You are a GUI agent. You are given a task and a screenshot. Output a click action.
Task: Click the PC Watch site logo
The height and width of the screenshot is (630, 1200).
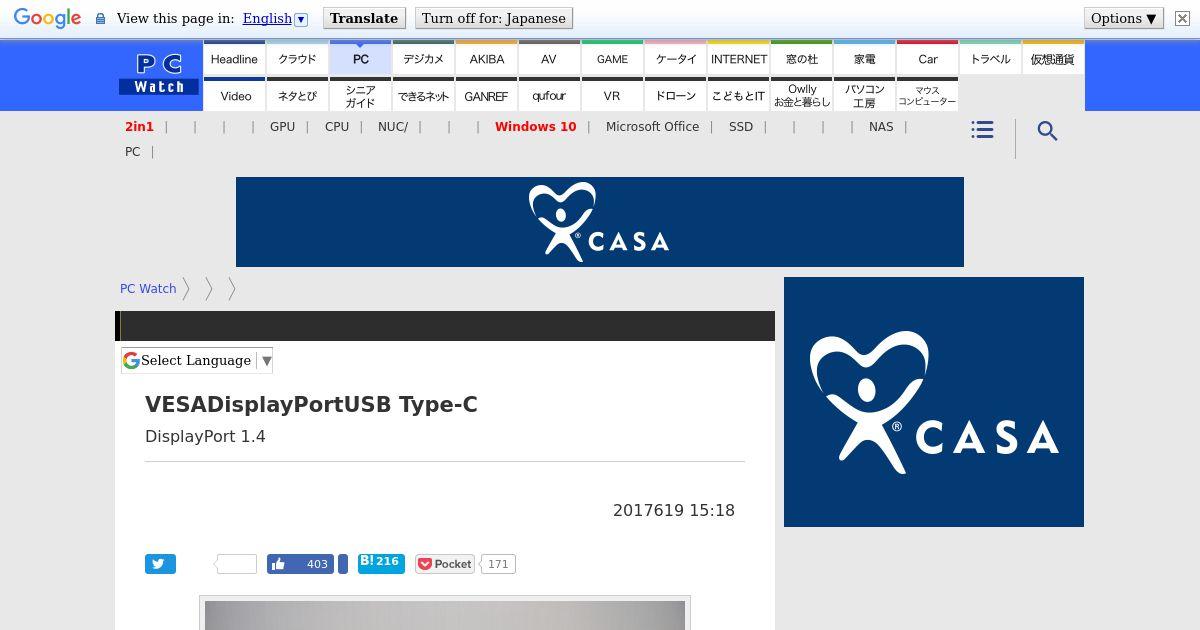(x=159, y=75)
